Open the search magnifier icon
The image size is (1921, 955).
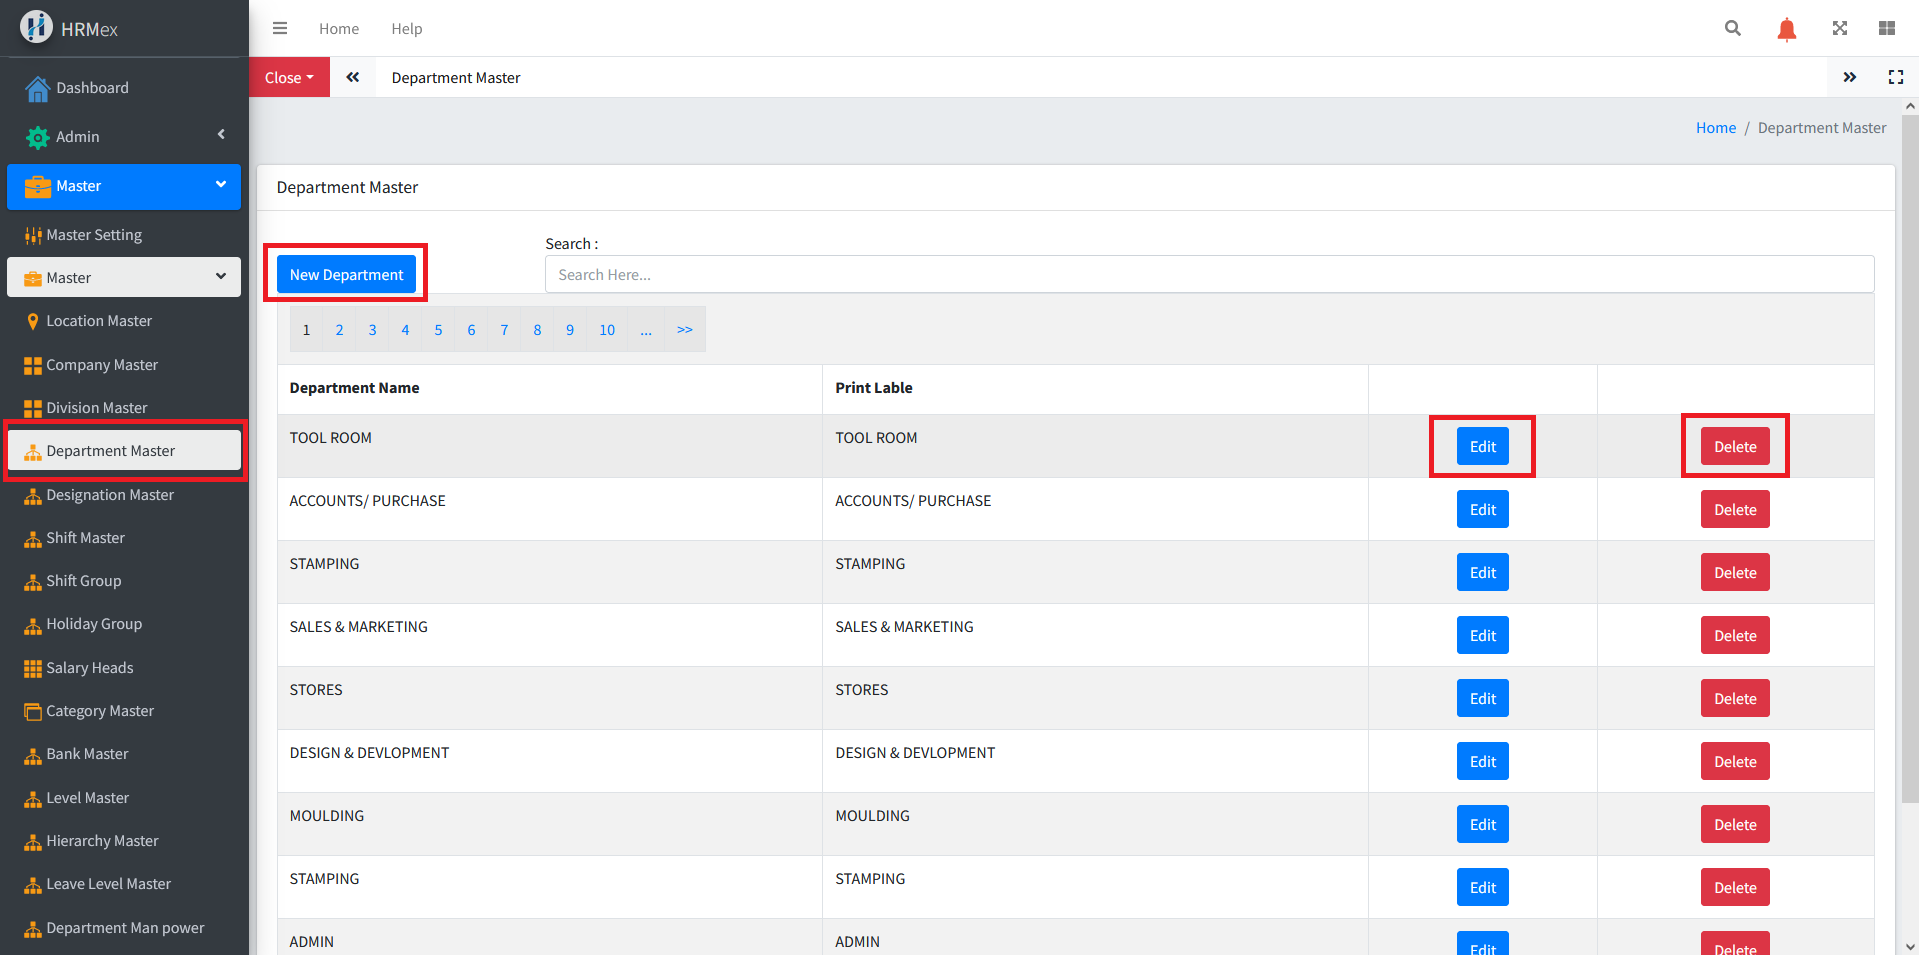[x=1733, y=28]
